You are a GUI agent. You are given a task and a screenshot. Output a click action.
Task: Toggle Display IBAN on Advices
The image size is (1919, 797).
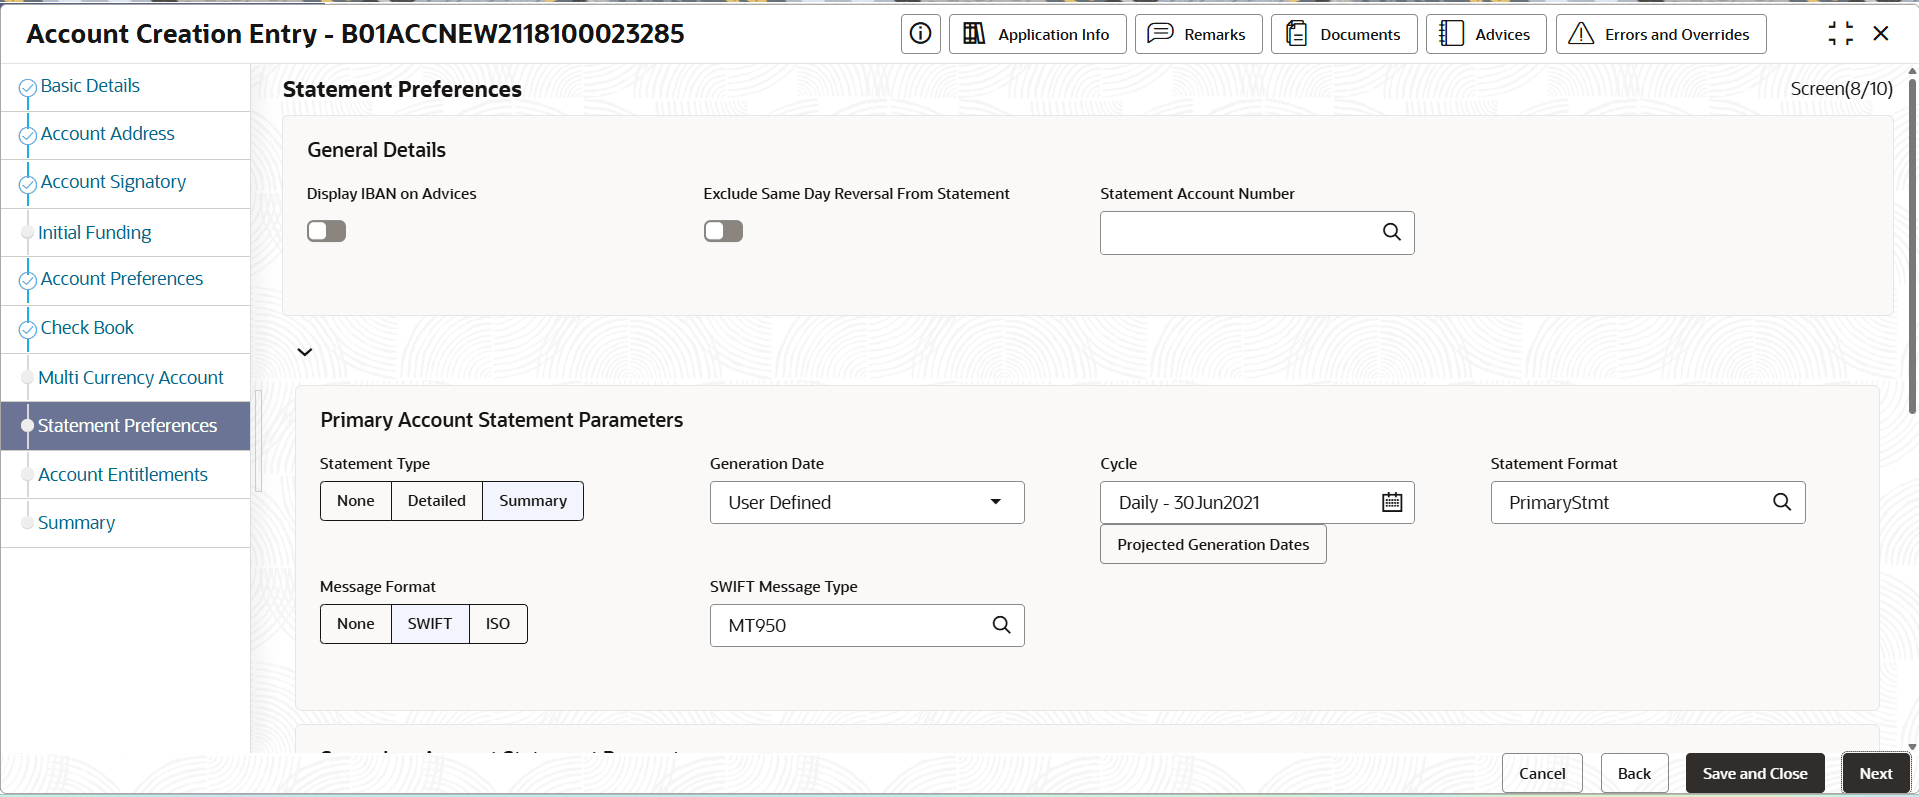pyautogui.click(x=326, y=231)
